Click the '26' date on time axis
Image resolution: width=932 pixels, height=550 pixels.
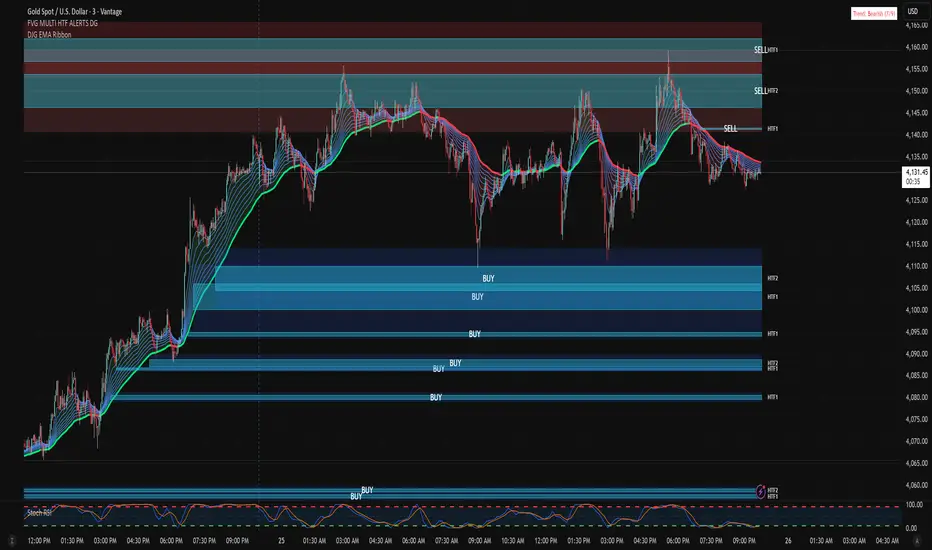point(788,540)
